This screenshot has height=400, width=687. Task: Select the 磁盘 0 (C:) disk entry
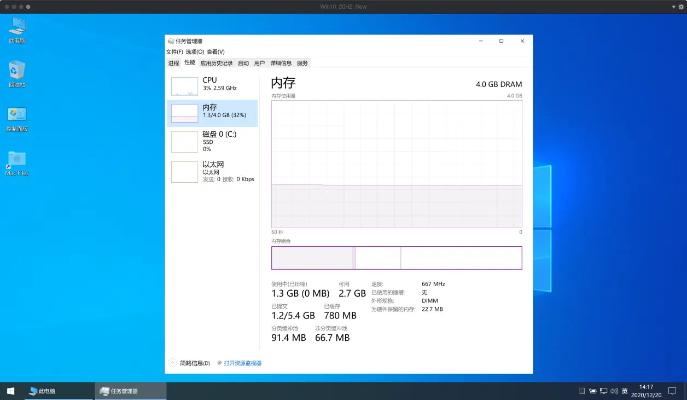212,141
